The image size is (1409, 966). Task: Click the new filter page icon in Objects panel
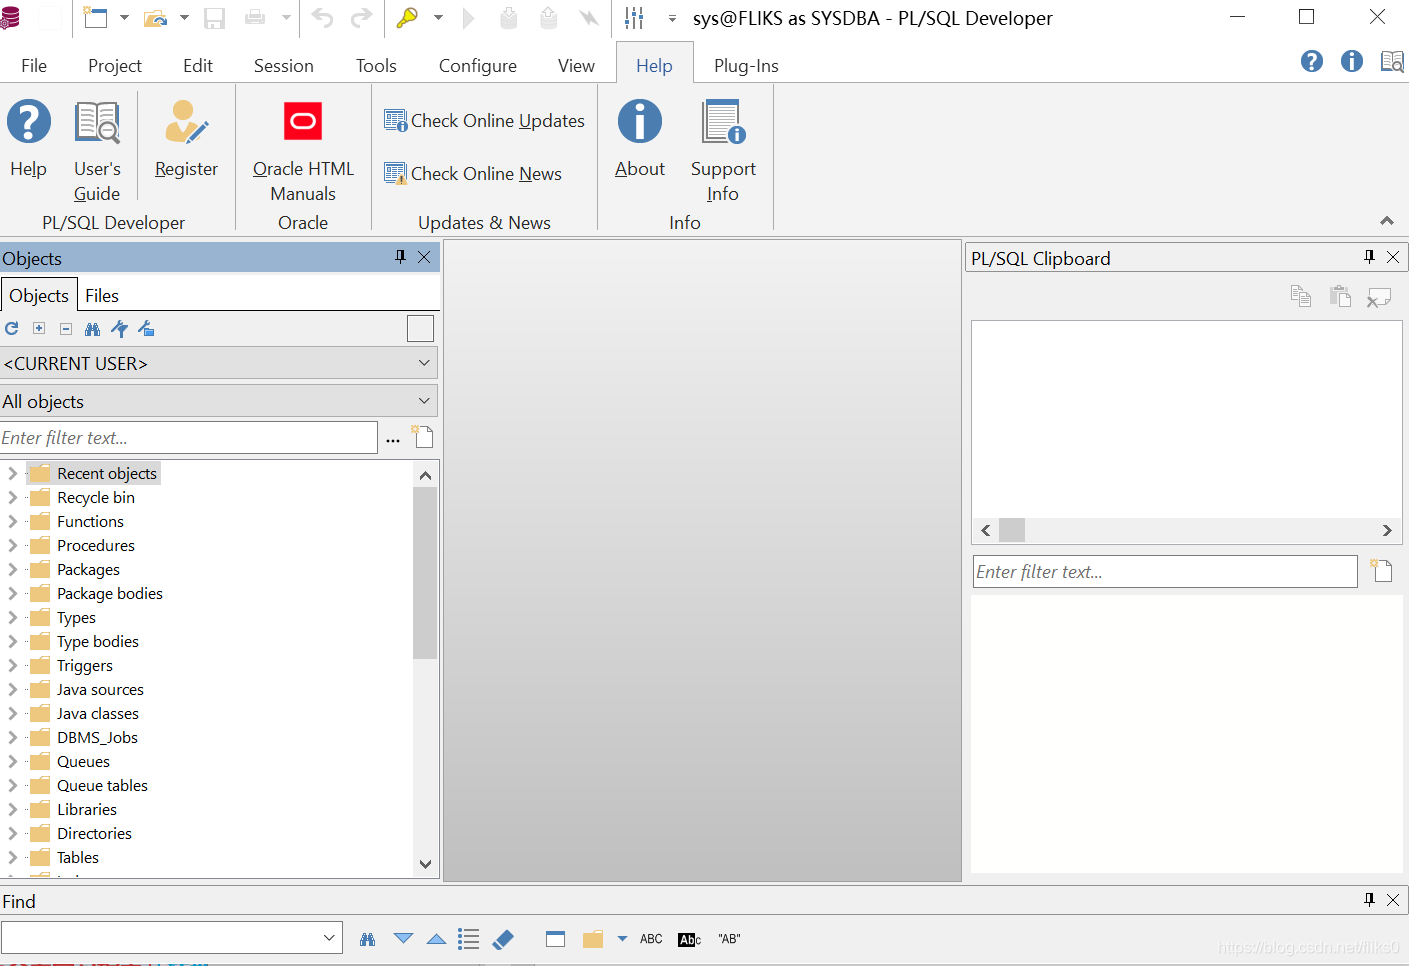[423, 437]
